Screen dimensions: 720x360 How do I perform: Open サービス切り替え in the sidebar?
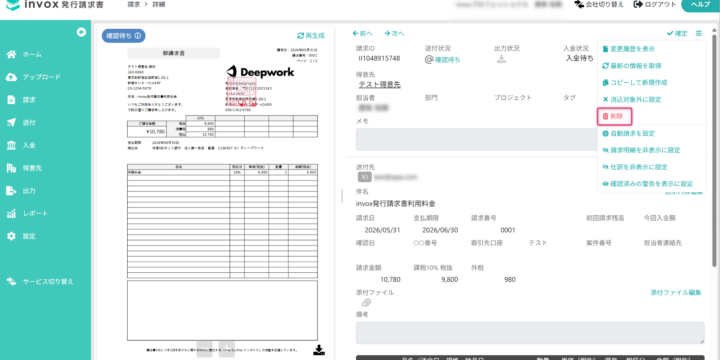pyautogui.click(x=40, y=281)
